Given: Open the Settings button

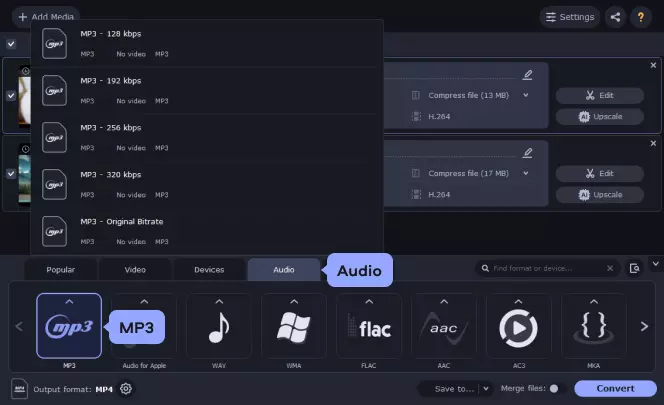Looking at the screenshot, I should coord(570,17).
